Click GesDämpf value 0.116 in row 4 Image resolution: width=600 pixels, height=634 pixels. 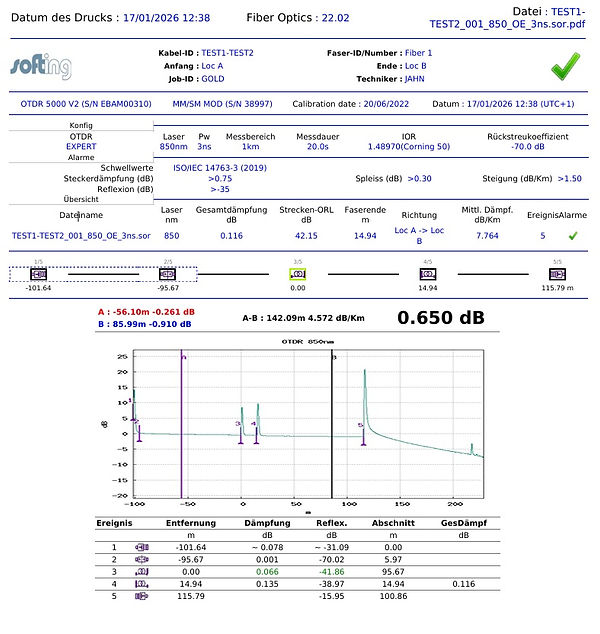point(463,584)
